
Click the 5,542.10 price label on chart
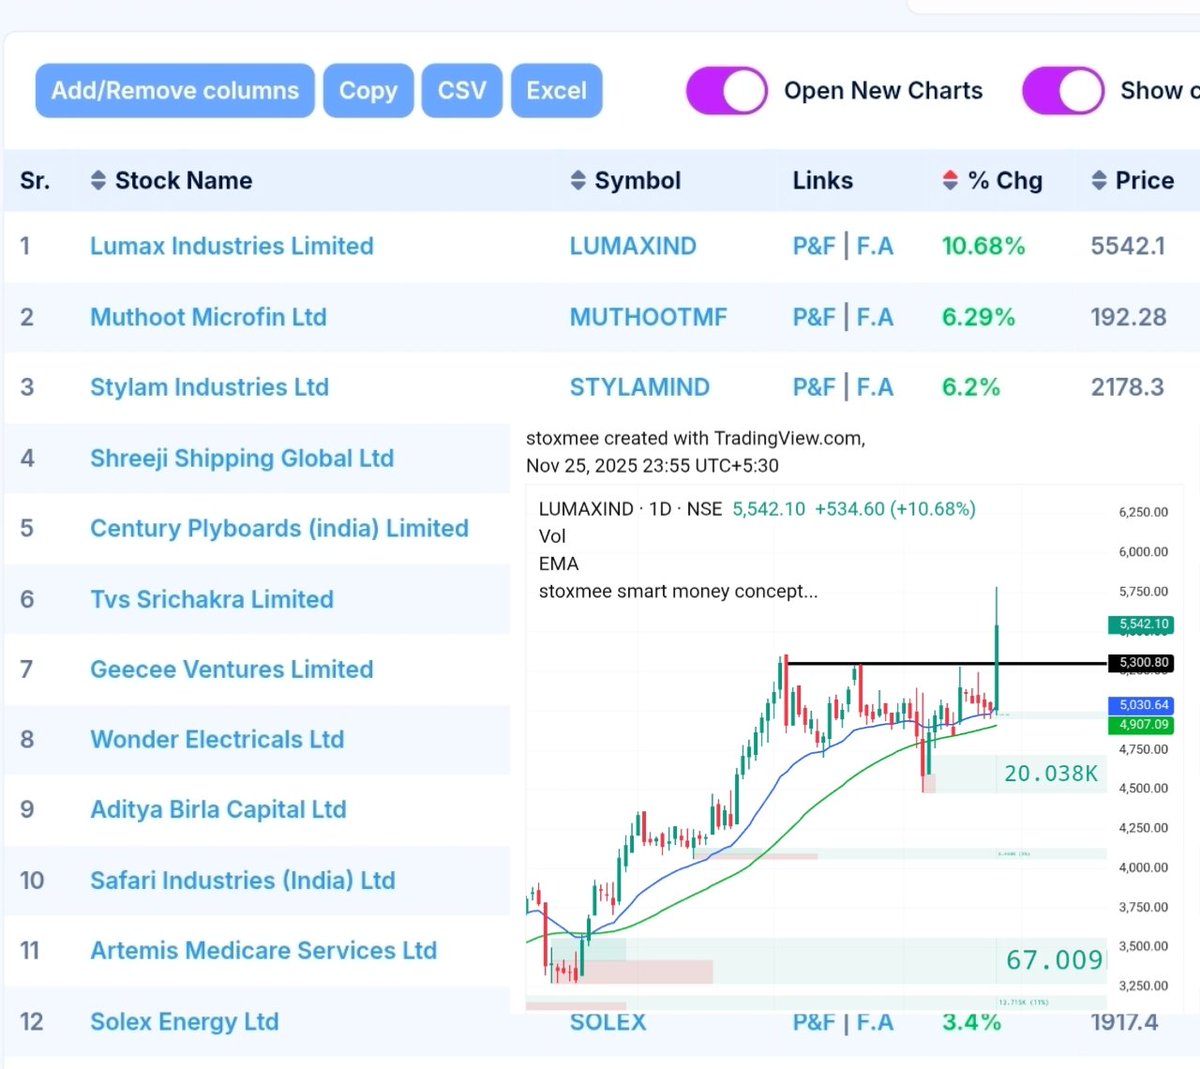pos(1140,624)
